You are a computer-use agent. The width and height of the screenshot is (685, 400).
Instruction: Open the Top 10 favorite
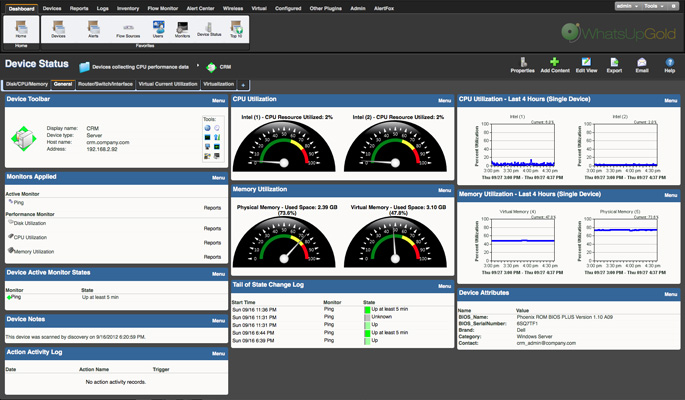click(x=236, y=29)
